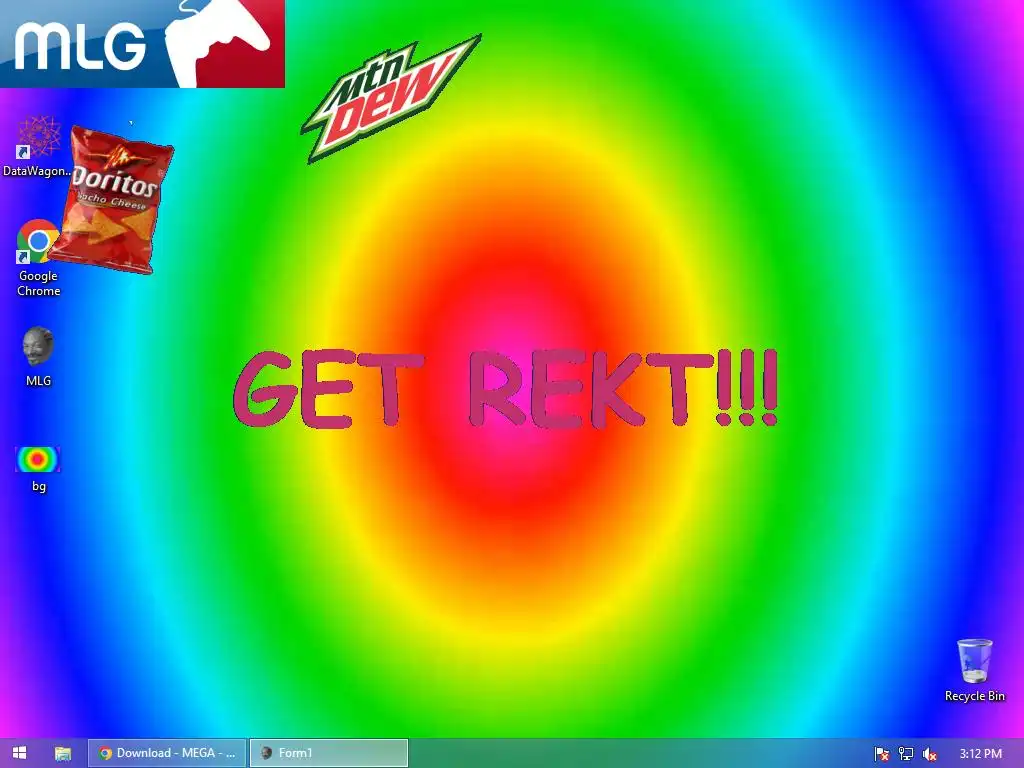Open File Explorer from the taskbar
1024x768 pixels.
(63, 753)
